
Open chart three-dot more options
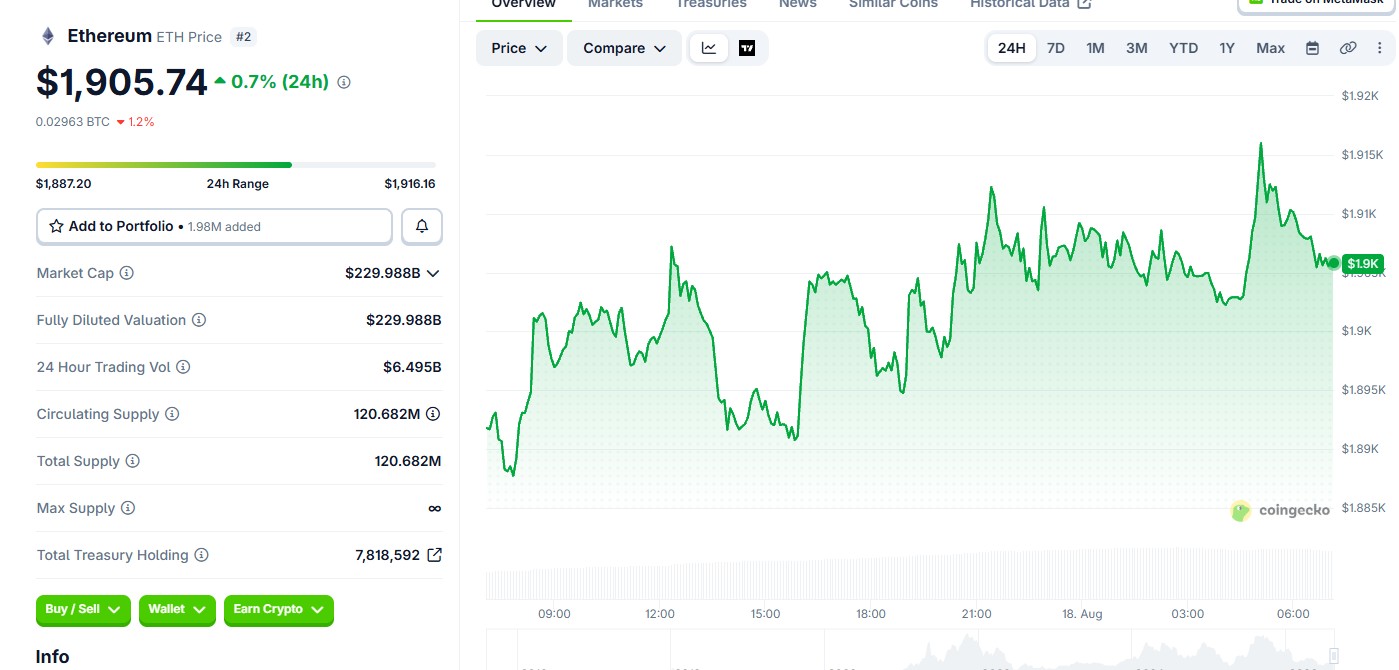click(x=1379, y=48)
